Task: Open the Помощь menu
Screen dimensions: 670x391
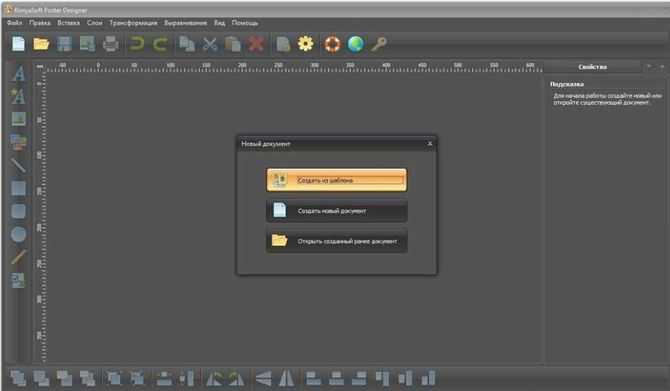Action: tap(245, 23)
